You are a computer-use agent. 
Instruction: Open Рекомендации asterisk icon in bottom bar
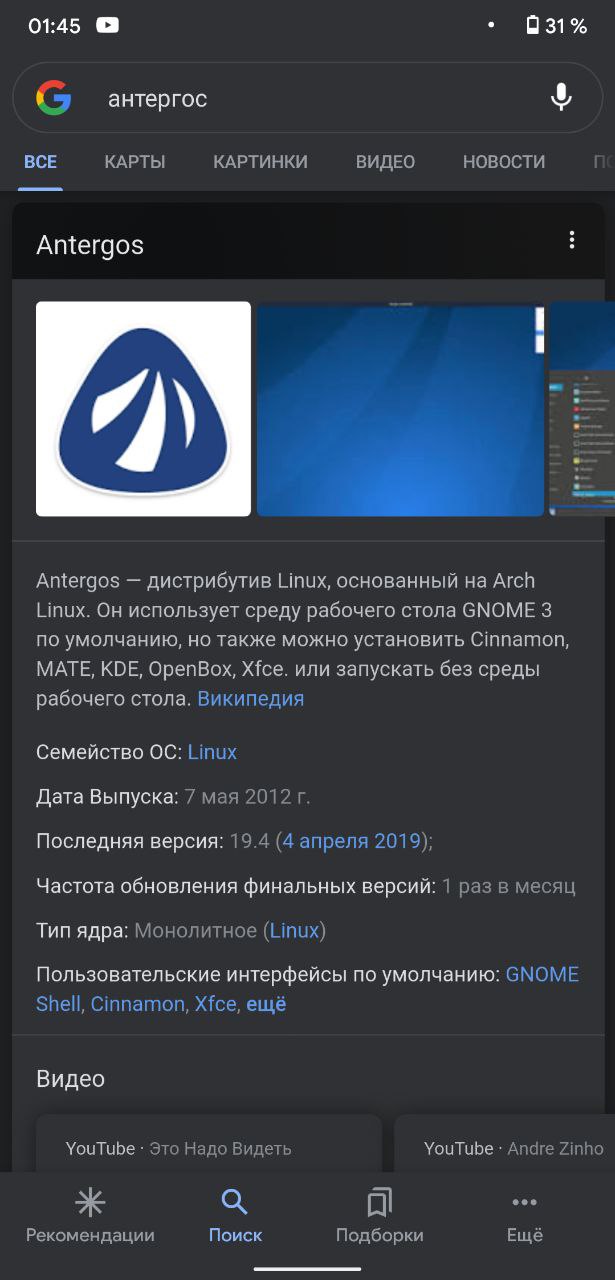point(90,1202)
